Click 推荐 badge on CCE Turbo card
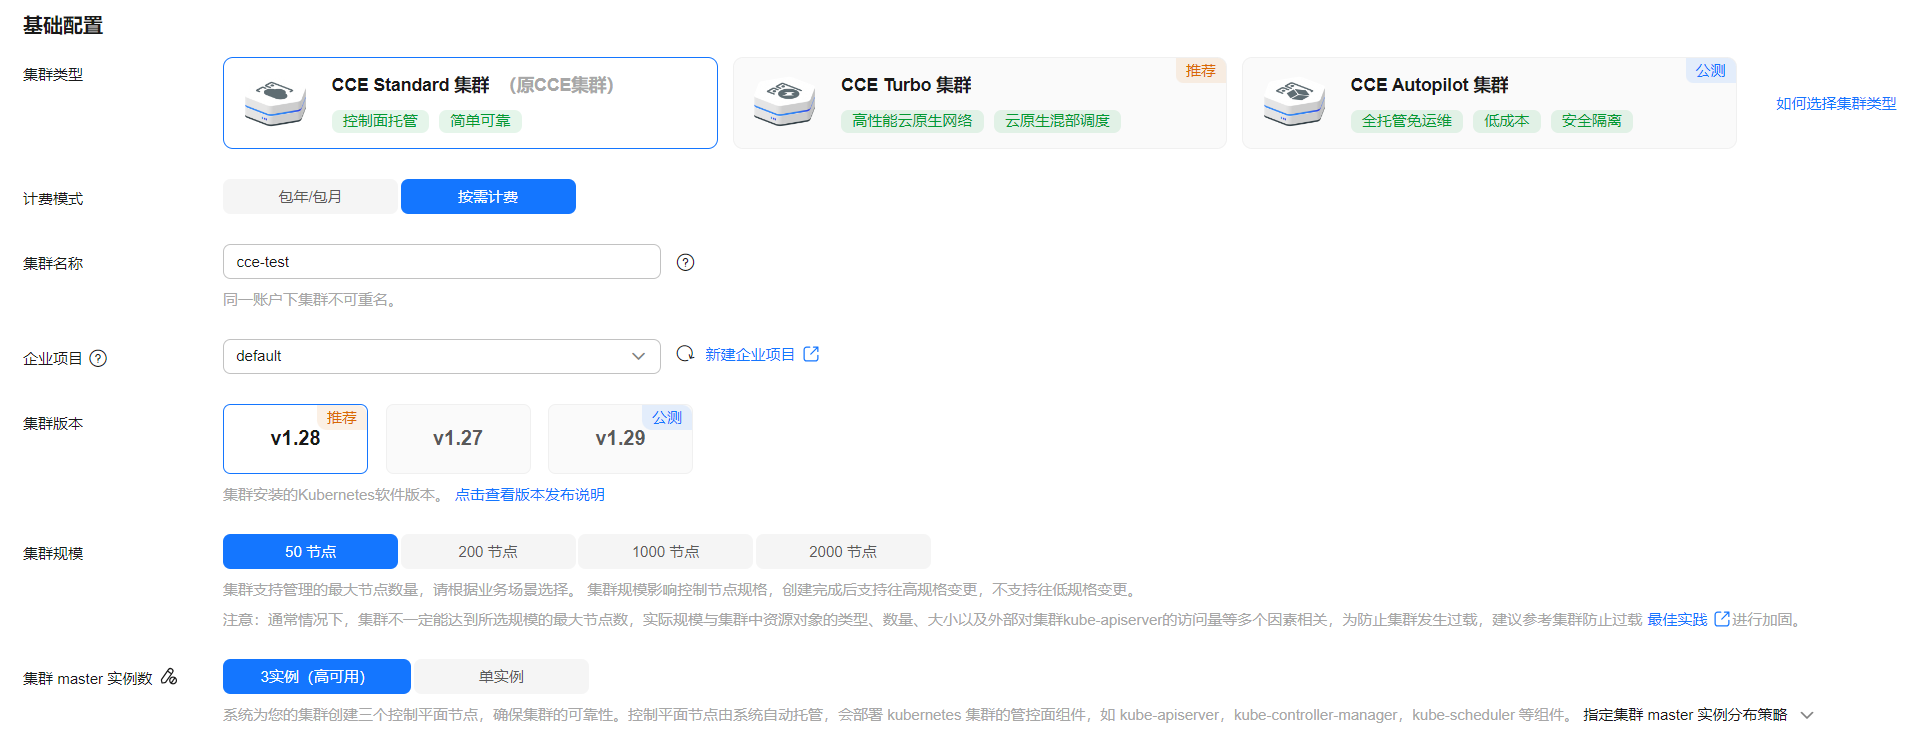This screenshot has height=739, width=1914. [x=1200, y=71]
